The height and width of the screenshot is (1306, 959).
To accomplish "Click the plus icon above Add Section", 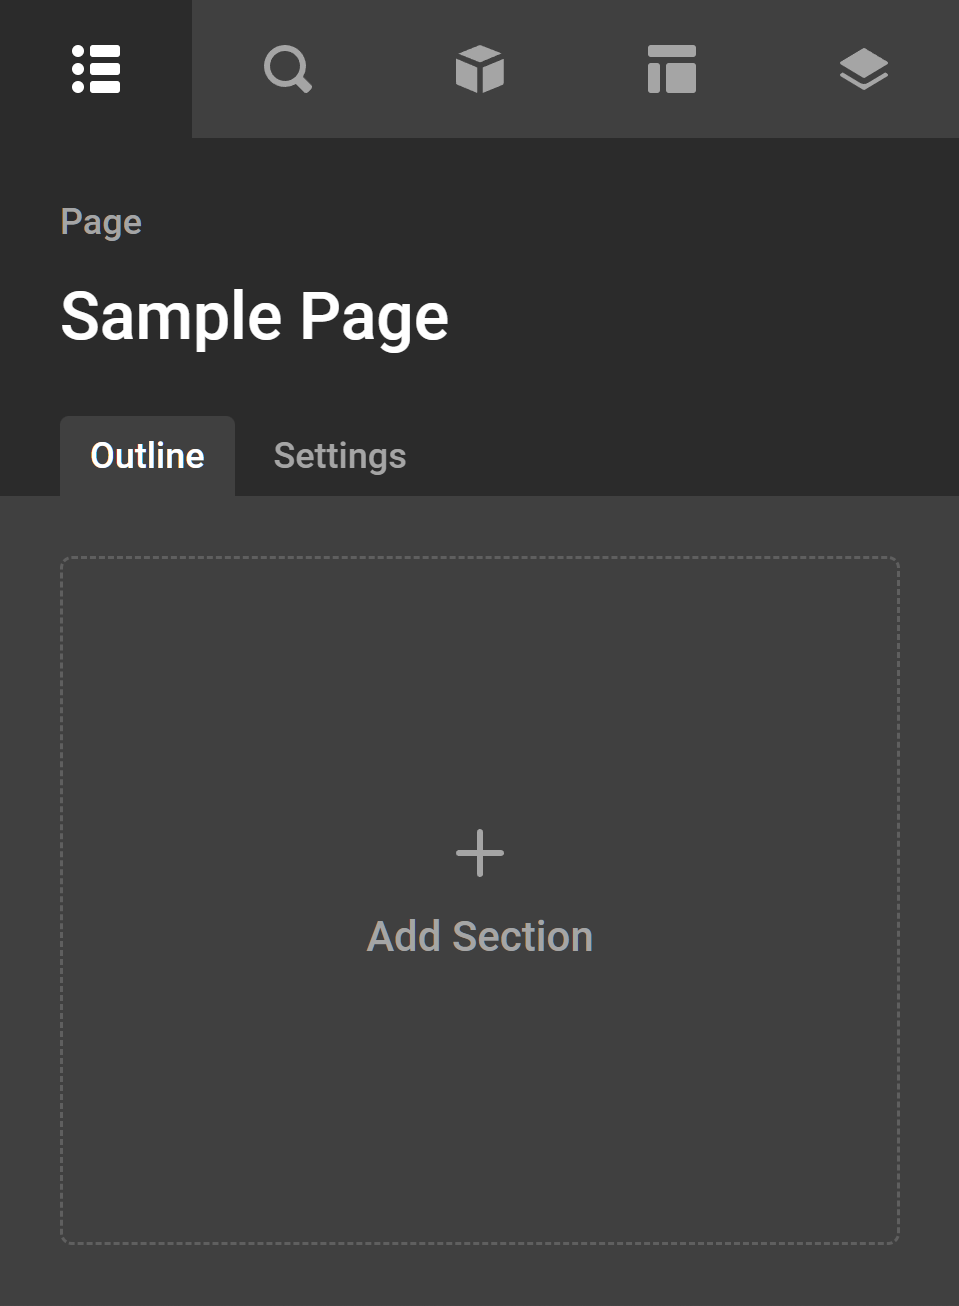I will [480, 853].
